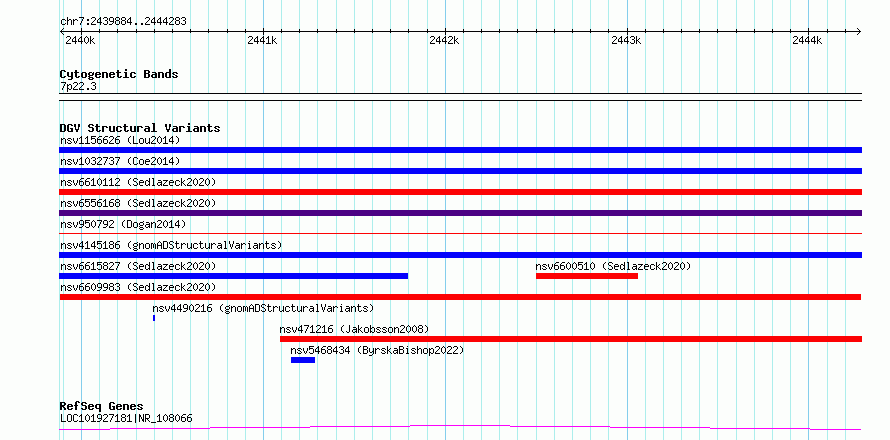The image size is (890, 440).
Task: Click the blue nsv6615827 variant bar
Action: pyautogui.click(x=233, y=276)
